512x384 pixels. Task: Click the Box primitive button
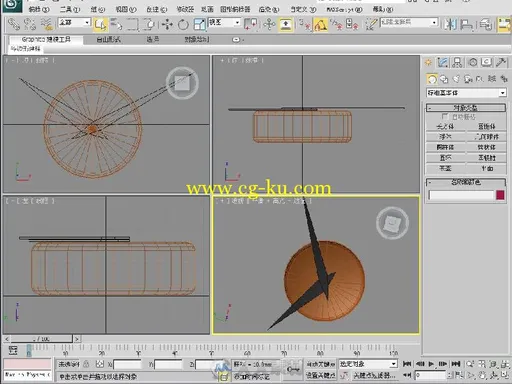click(x=445, y=126)
